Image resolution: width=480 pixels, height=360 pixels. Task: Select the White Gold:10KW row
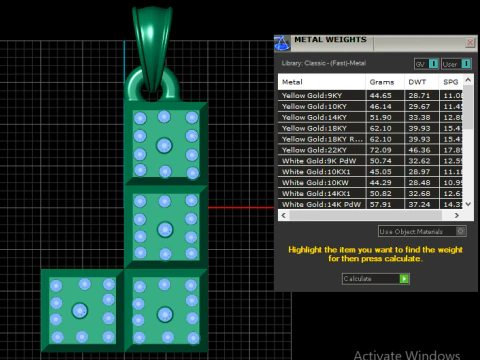coord(370,183)
